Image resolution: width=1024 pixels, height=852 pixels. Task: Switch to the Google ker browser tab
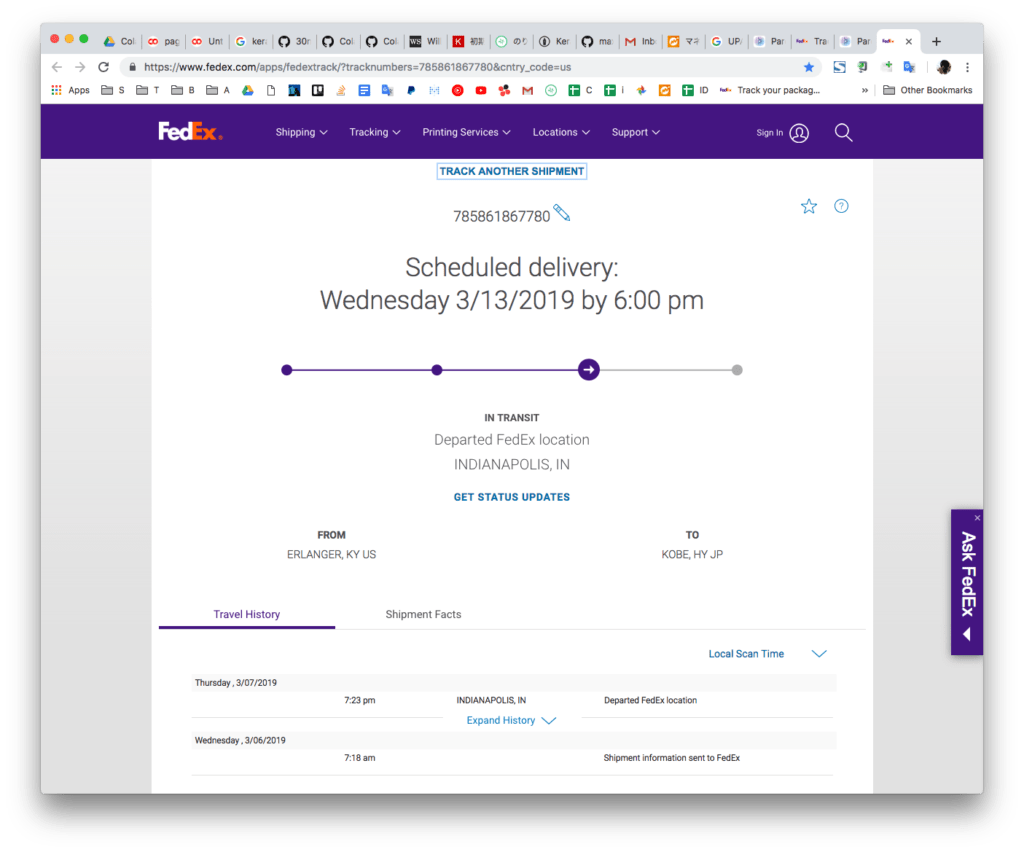click(251, 41)
